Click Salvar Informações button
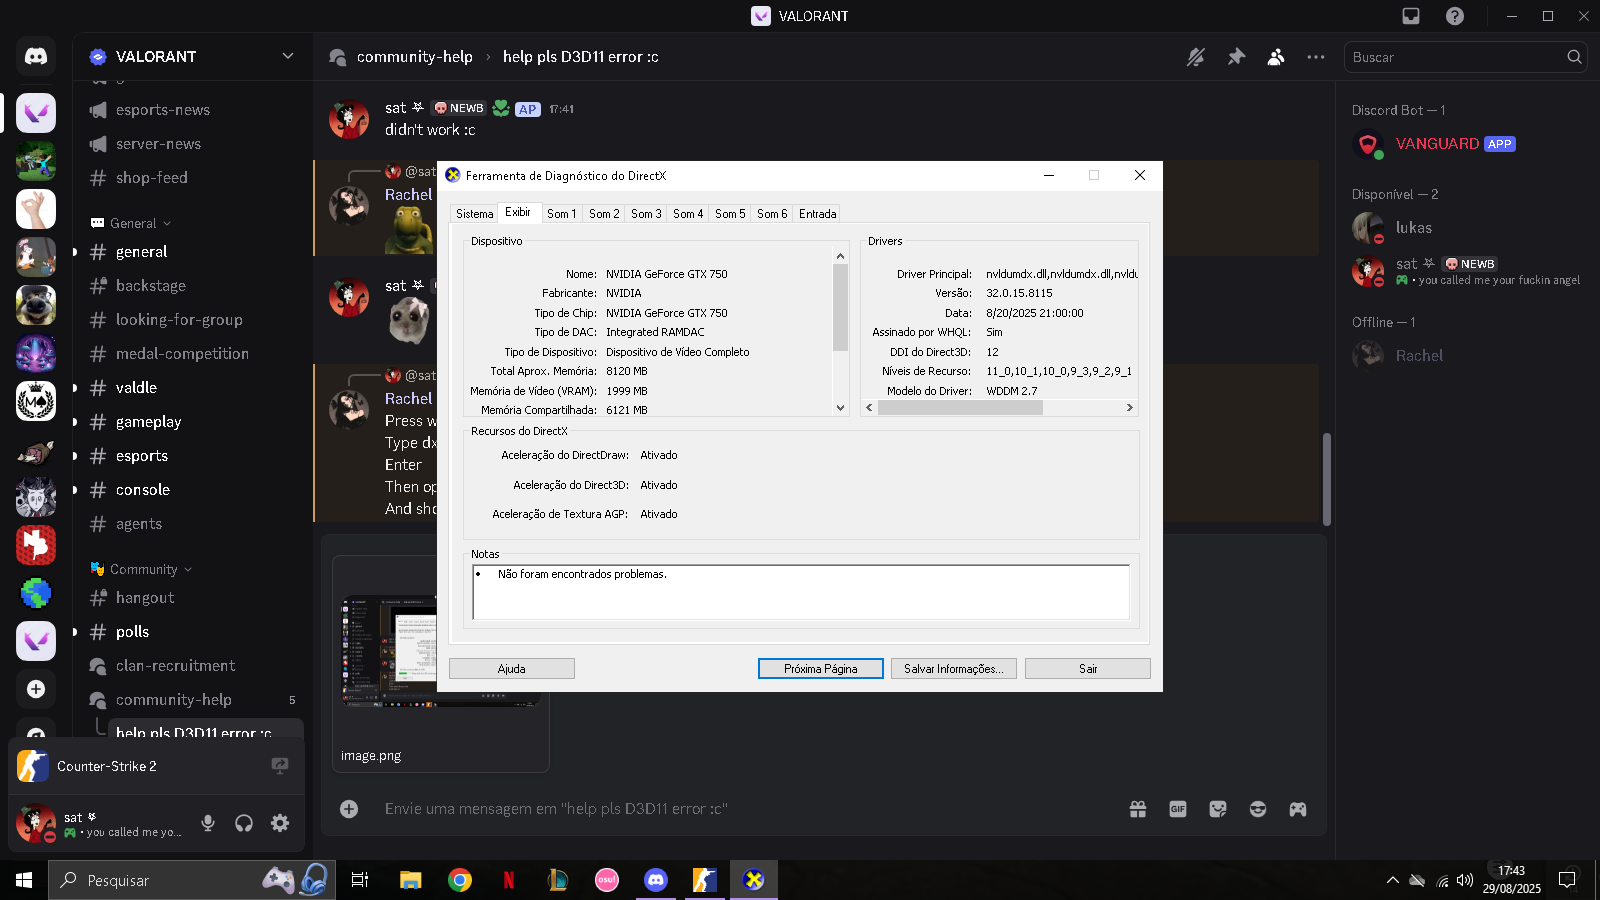Image resolution: width=1600 pixels, height=900 pixels. (954, 669)
